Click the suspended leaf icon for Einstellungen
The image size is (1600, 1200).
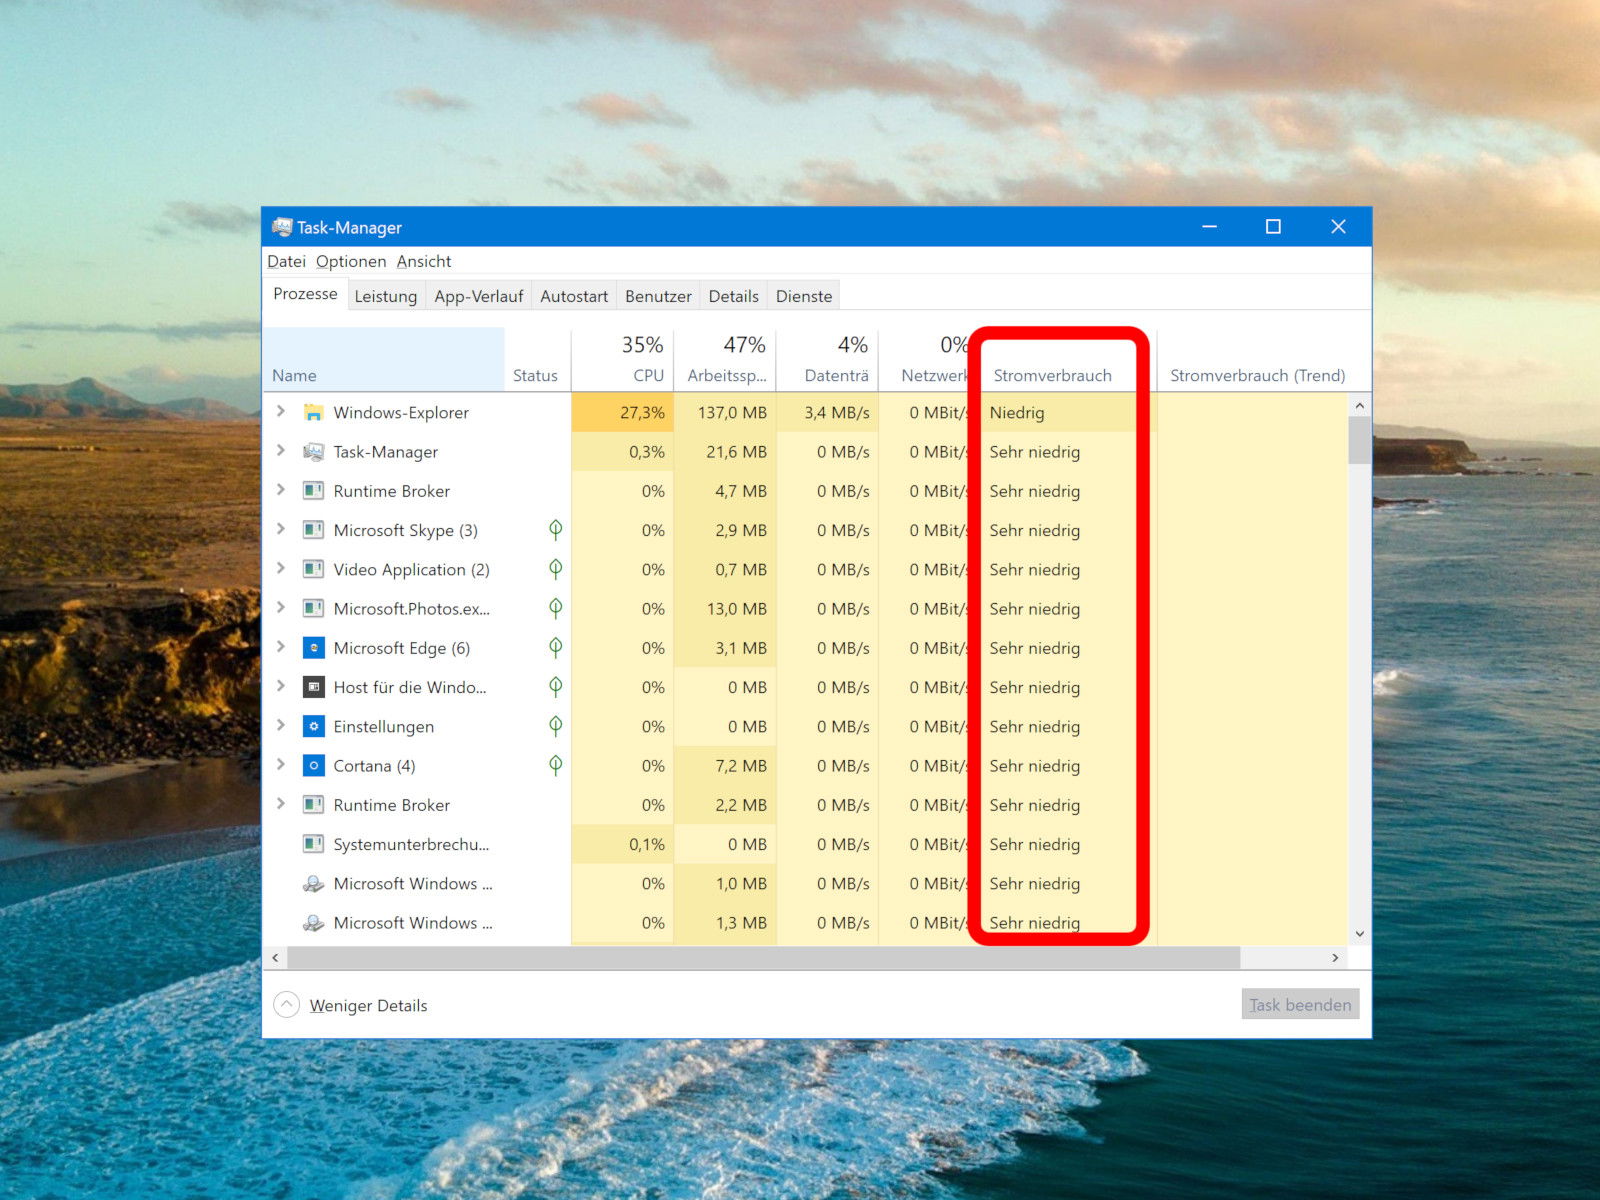555,726
